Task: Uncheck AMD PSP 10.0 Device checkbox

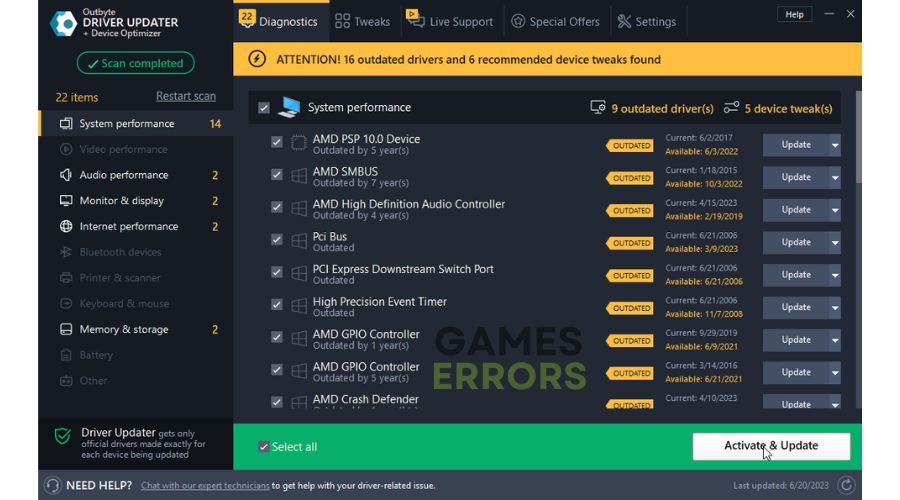Action: (x=277, y=142)
